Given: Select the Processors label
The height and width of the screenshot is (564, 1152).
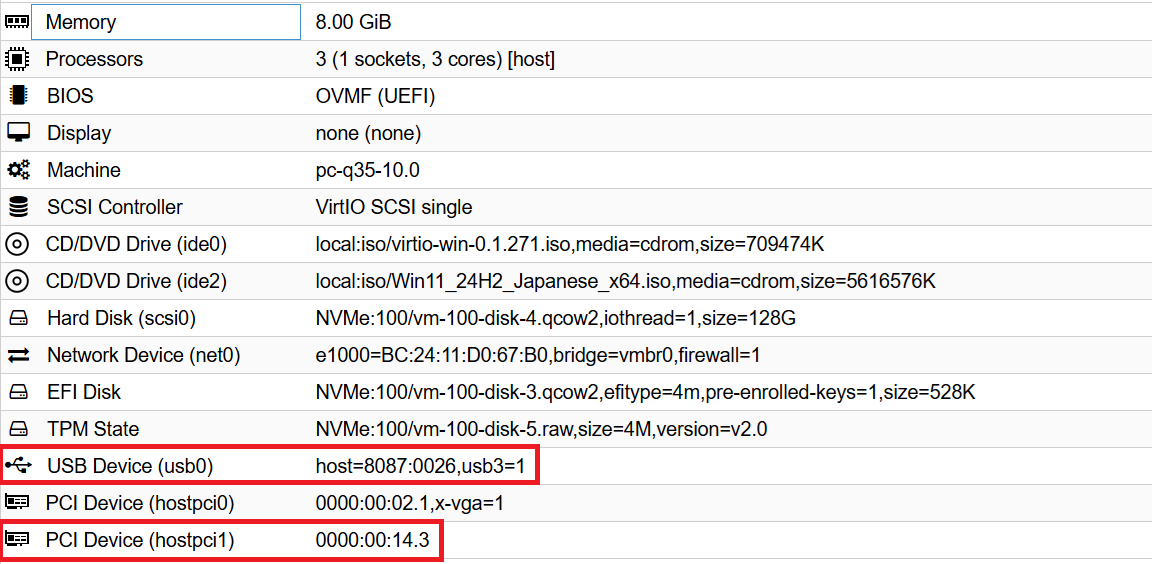Looking at the screenshot, I should point(95,59).
